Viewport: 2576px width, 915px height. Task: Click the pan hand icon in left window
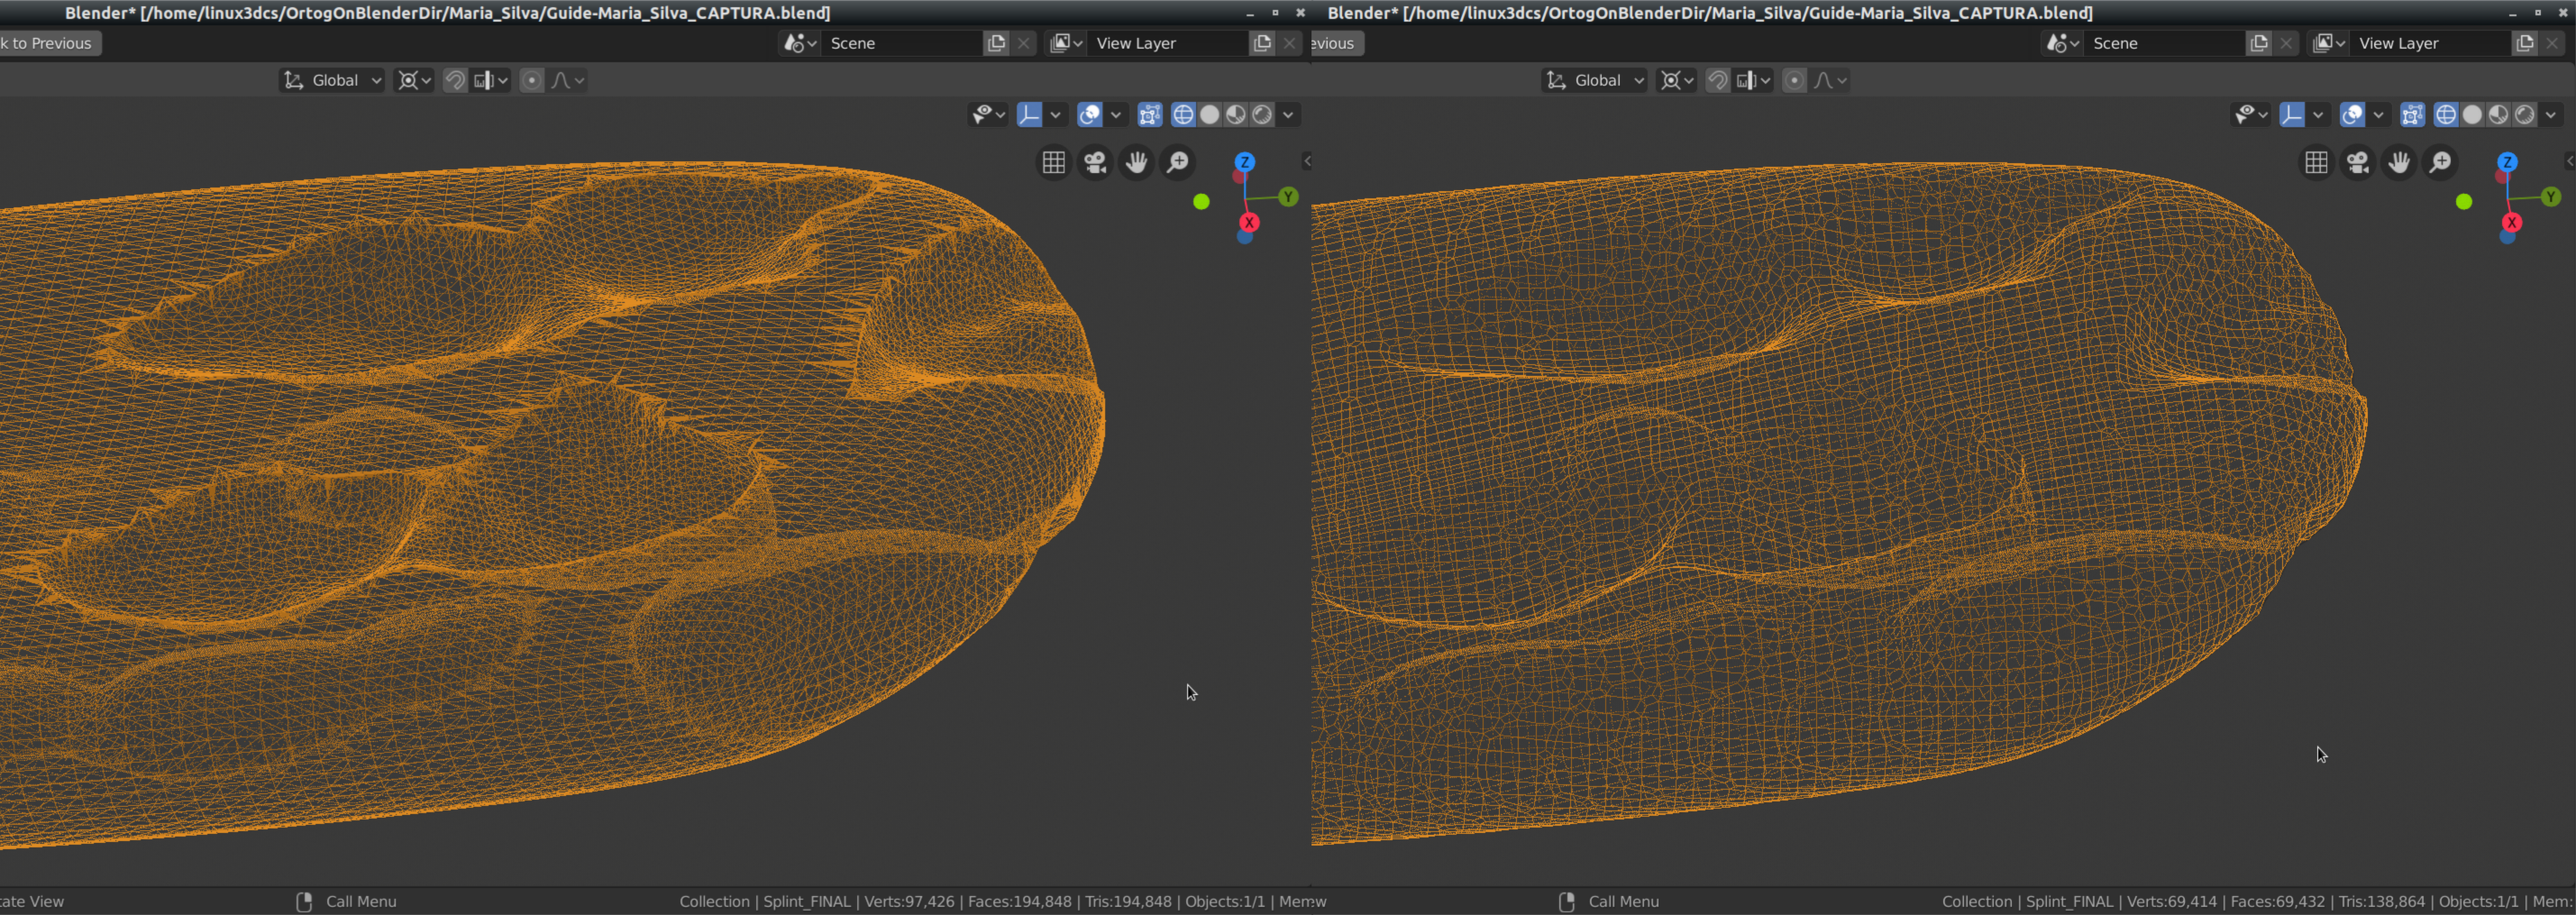(1137, 162)
